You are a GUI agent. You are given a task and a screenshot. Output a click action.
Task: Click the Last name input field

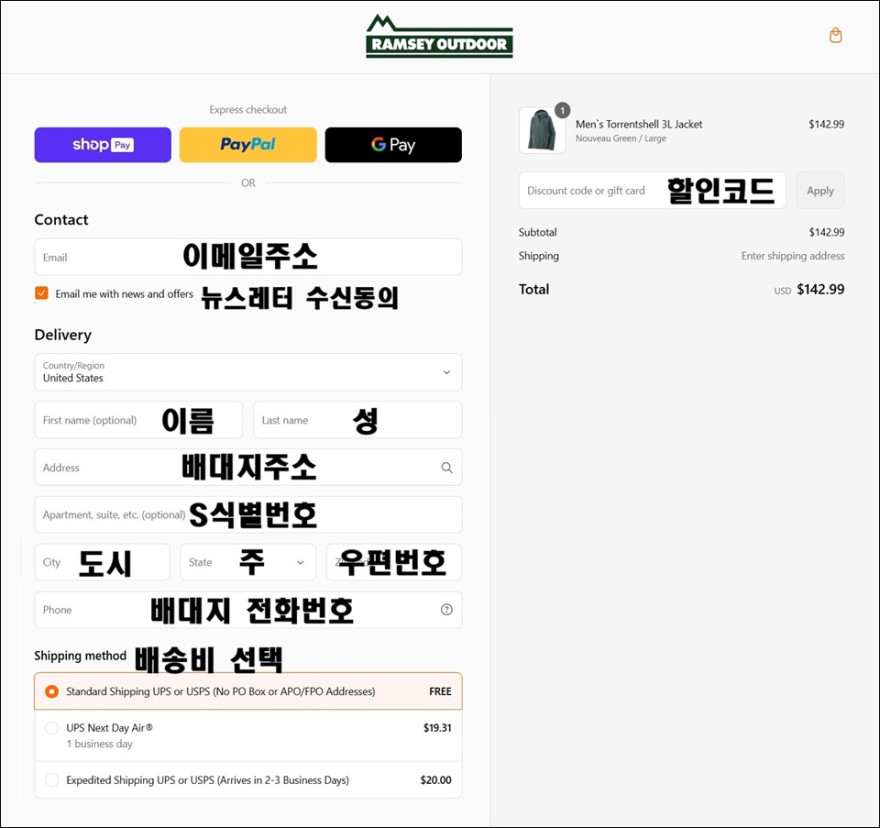(x=358, y=420)
